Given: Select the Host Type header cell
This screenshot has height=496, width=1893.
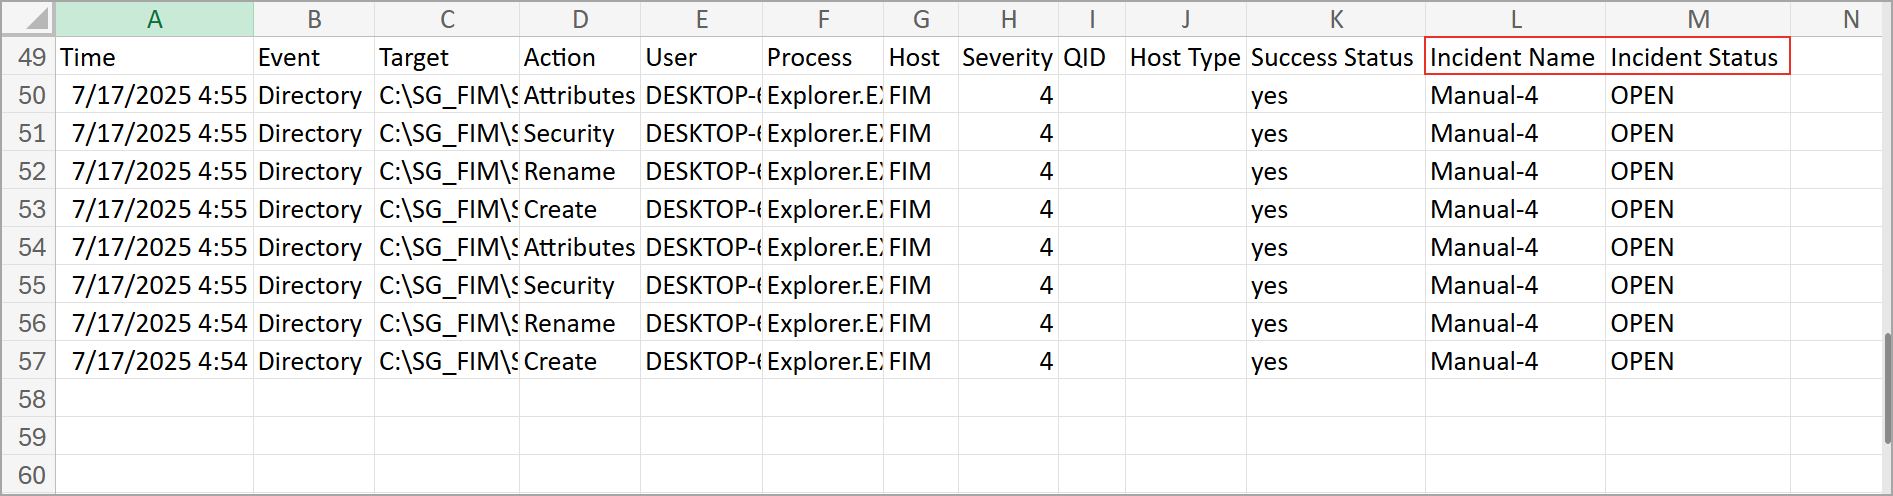Looking at the screenshot, I should pyautogui.click(x=1185, y=57).
